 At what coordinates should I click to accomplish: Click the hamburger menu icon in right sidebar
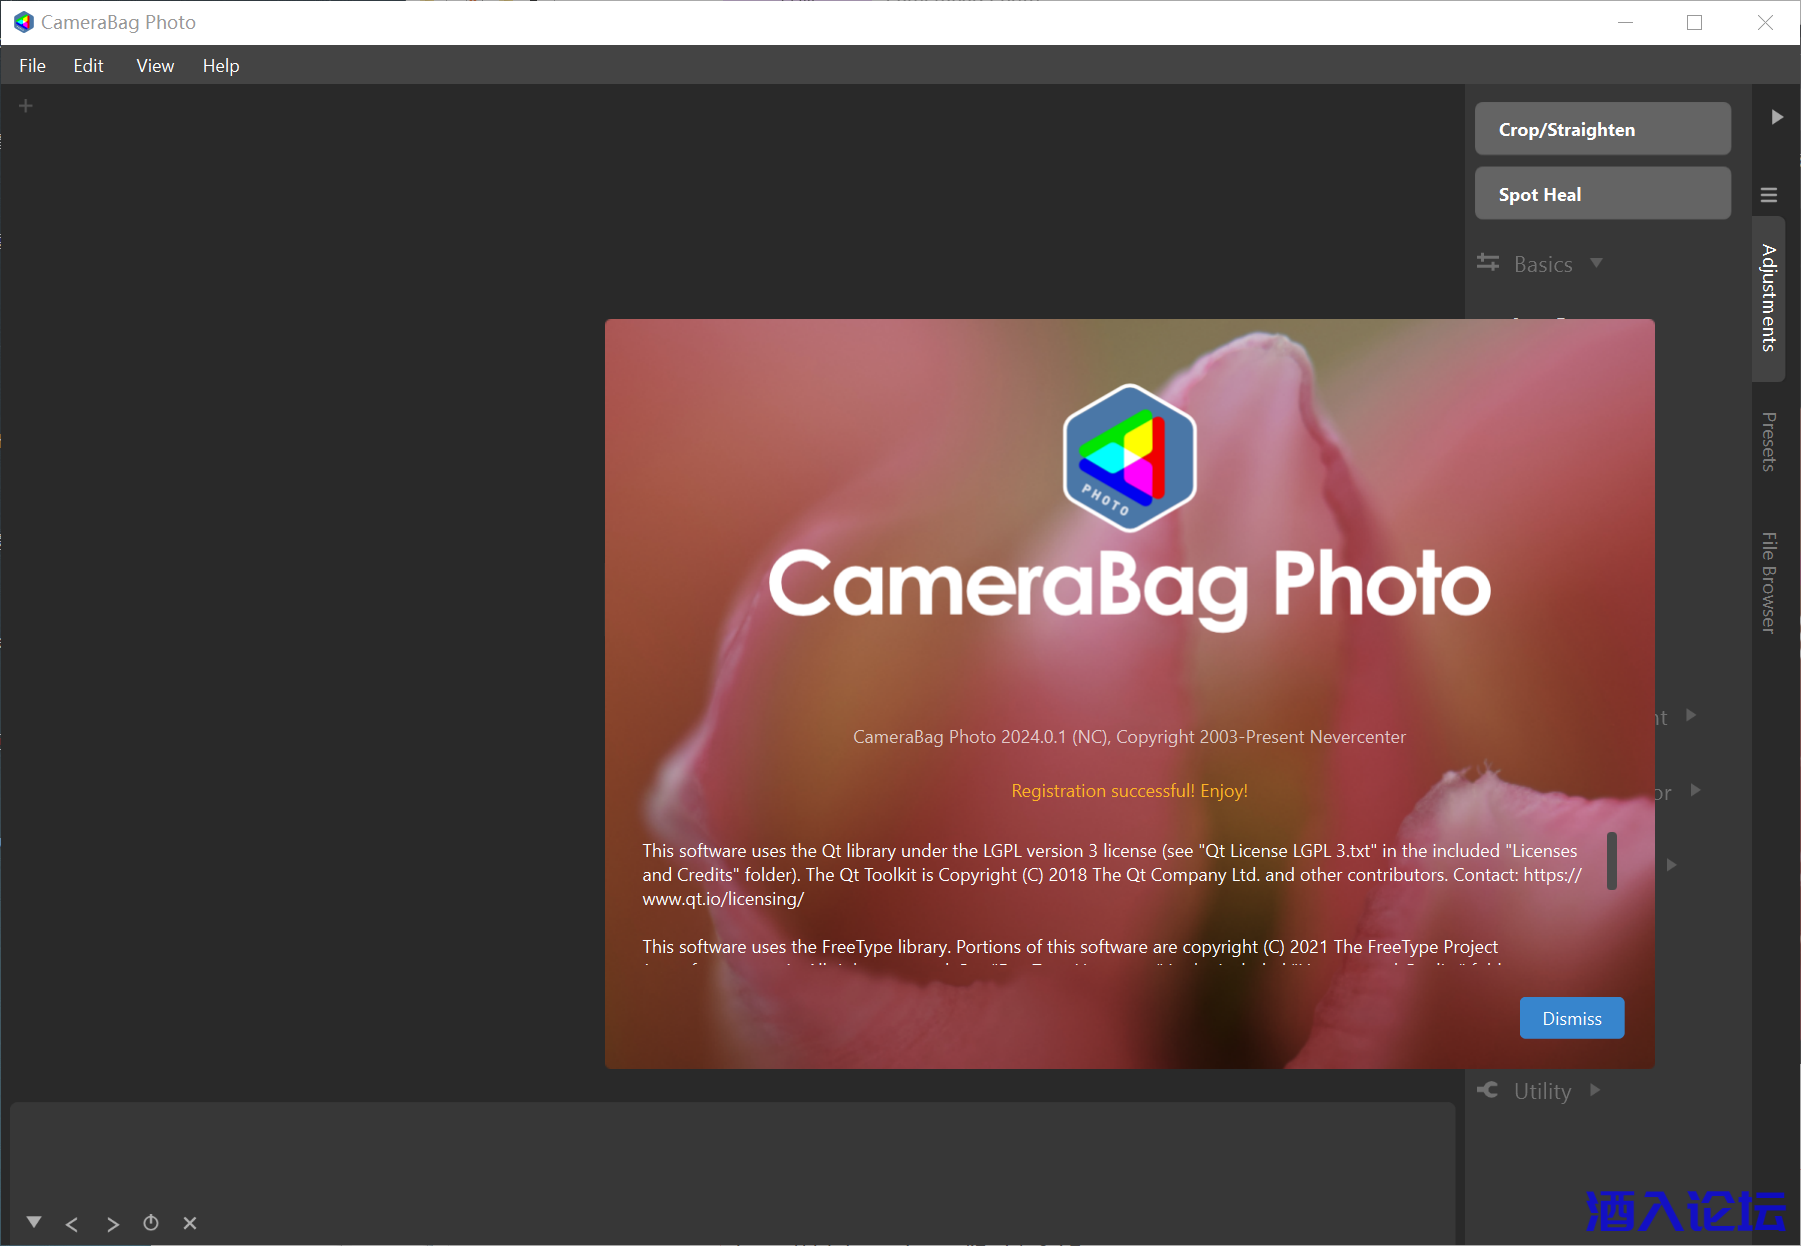coord(1769,195)
